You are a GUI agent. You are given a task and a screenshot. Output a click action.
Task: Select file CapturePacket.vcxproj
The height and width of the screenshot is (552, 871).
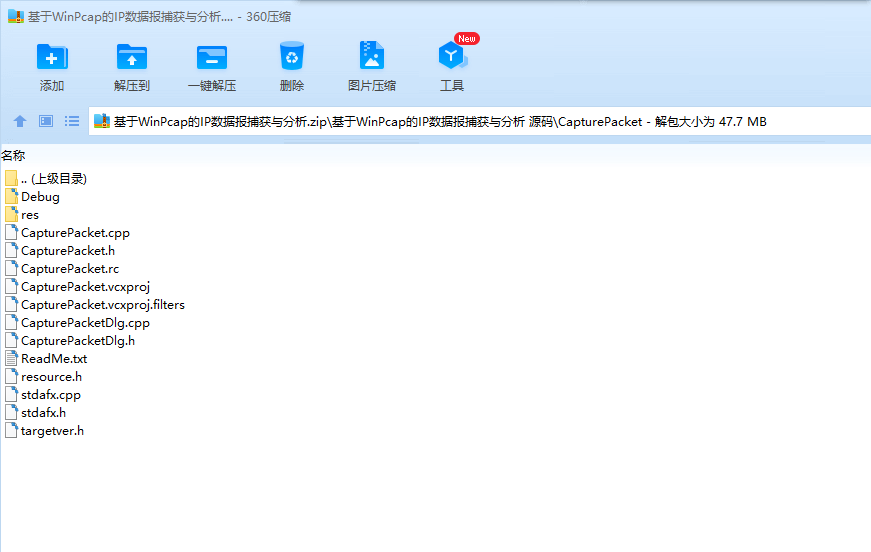click(x=78, y=287)
